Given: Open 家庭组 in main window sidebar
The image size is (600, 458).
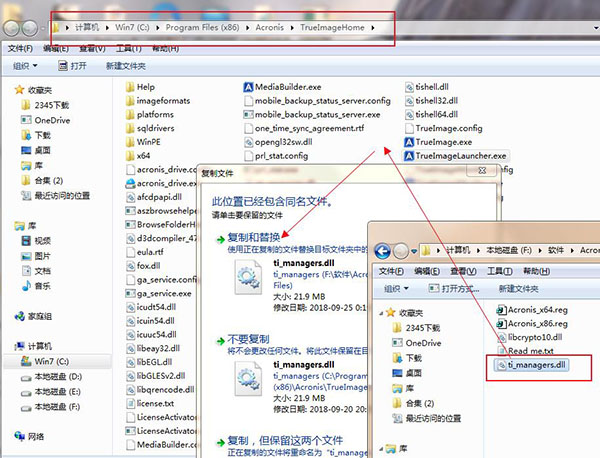Looking at the screenshot, I should click(x=33, y=316).
